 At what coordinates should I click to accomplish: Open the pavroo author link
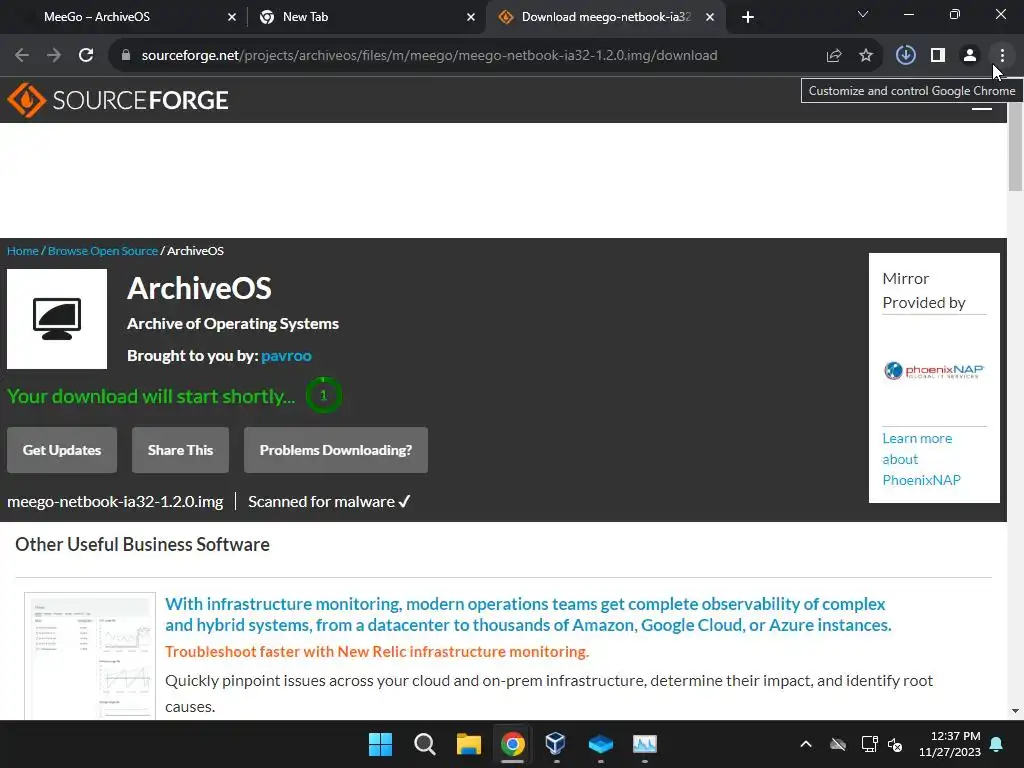[x=286, y=356]
